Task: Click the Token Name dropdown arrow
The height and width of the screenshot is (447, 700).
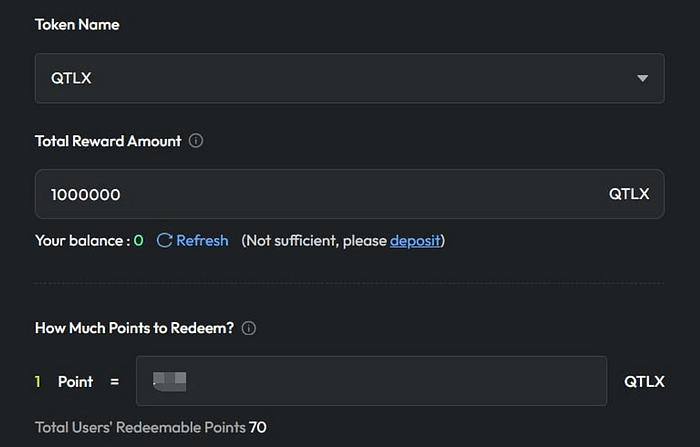Action: (x=643, y=78)
